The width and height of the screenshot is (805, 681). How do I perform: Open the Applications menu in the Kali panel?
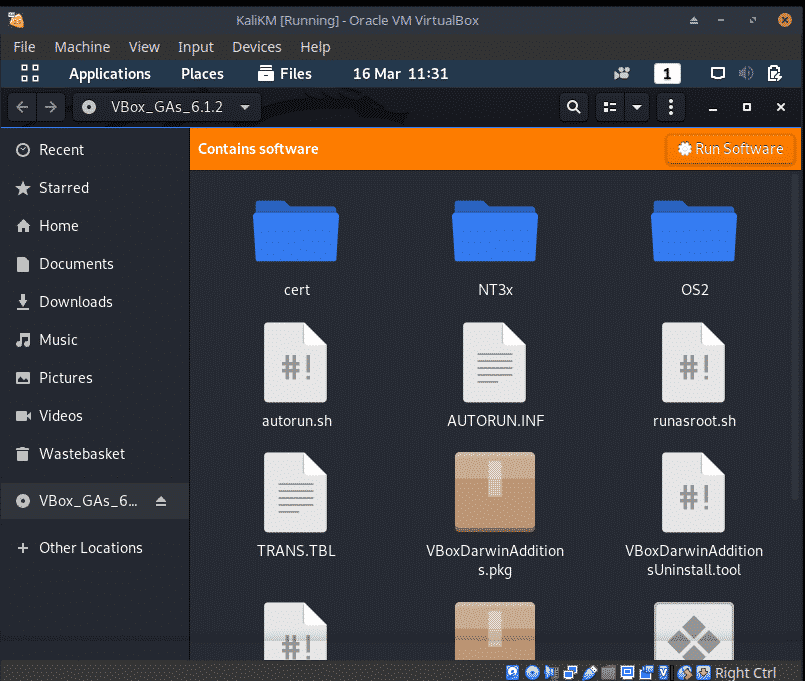coord(109,73)
